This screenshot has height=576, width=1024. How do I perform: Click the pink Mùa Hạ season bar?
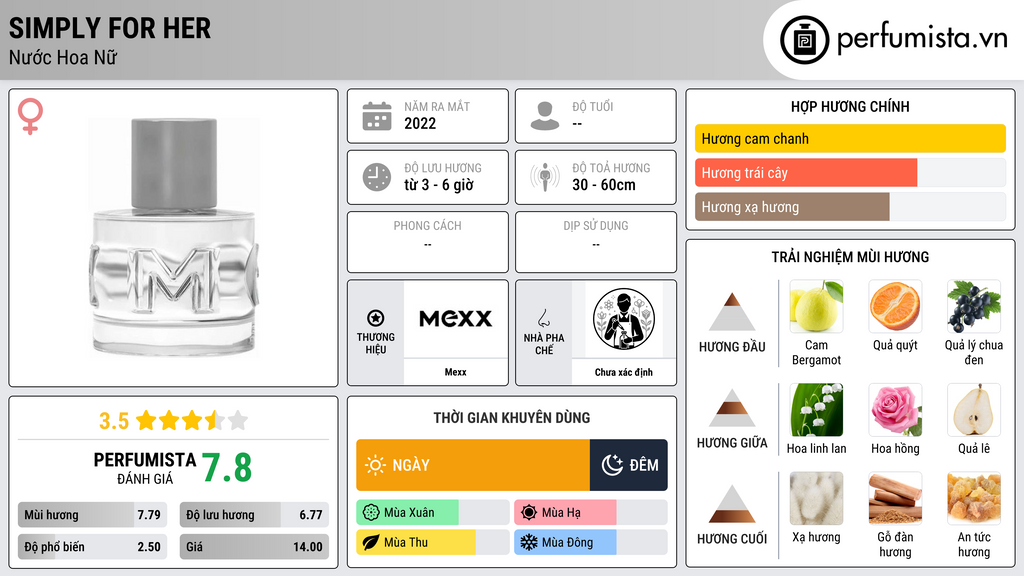point(565,512)
